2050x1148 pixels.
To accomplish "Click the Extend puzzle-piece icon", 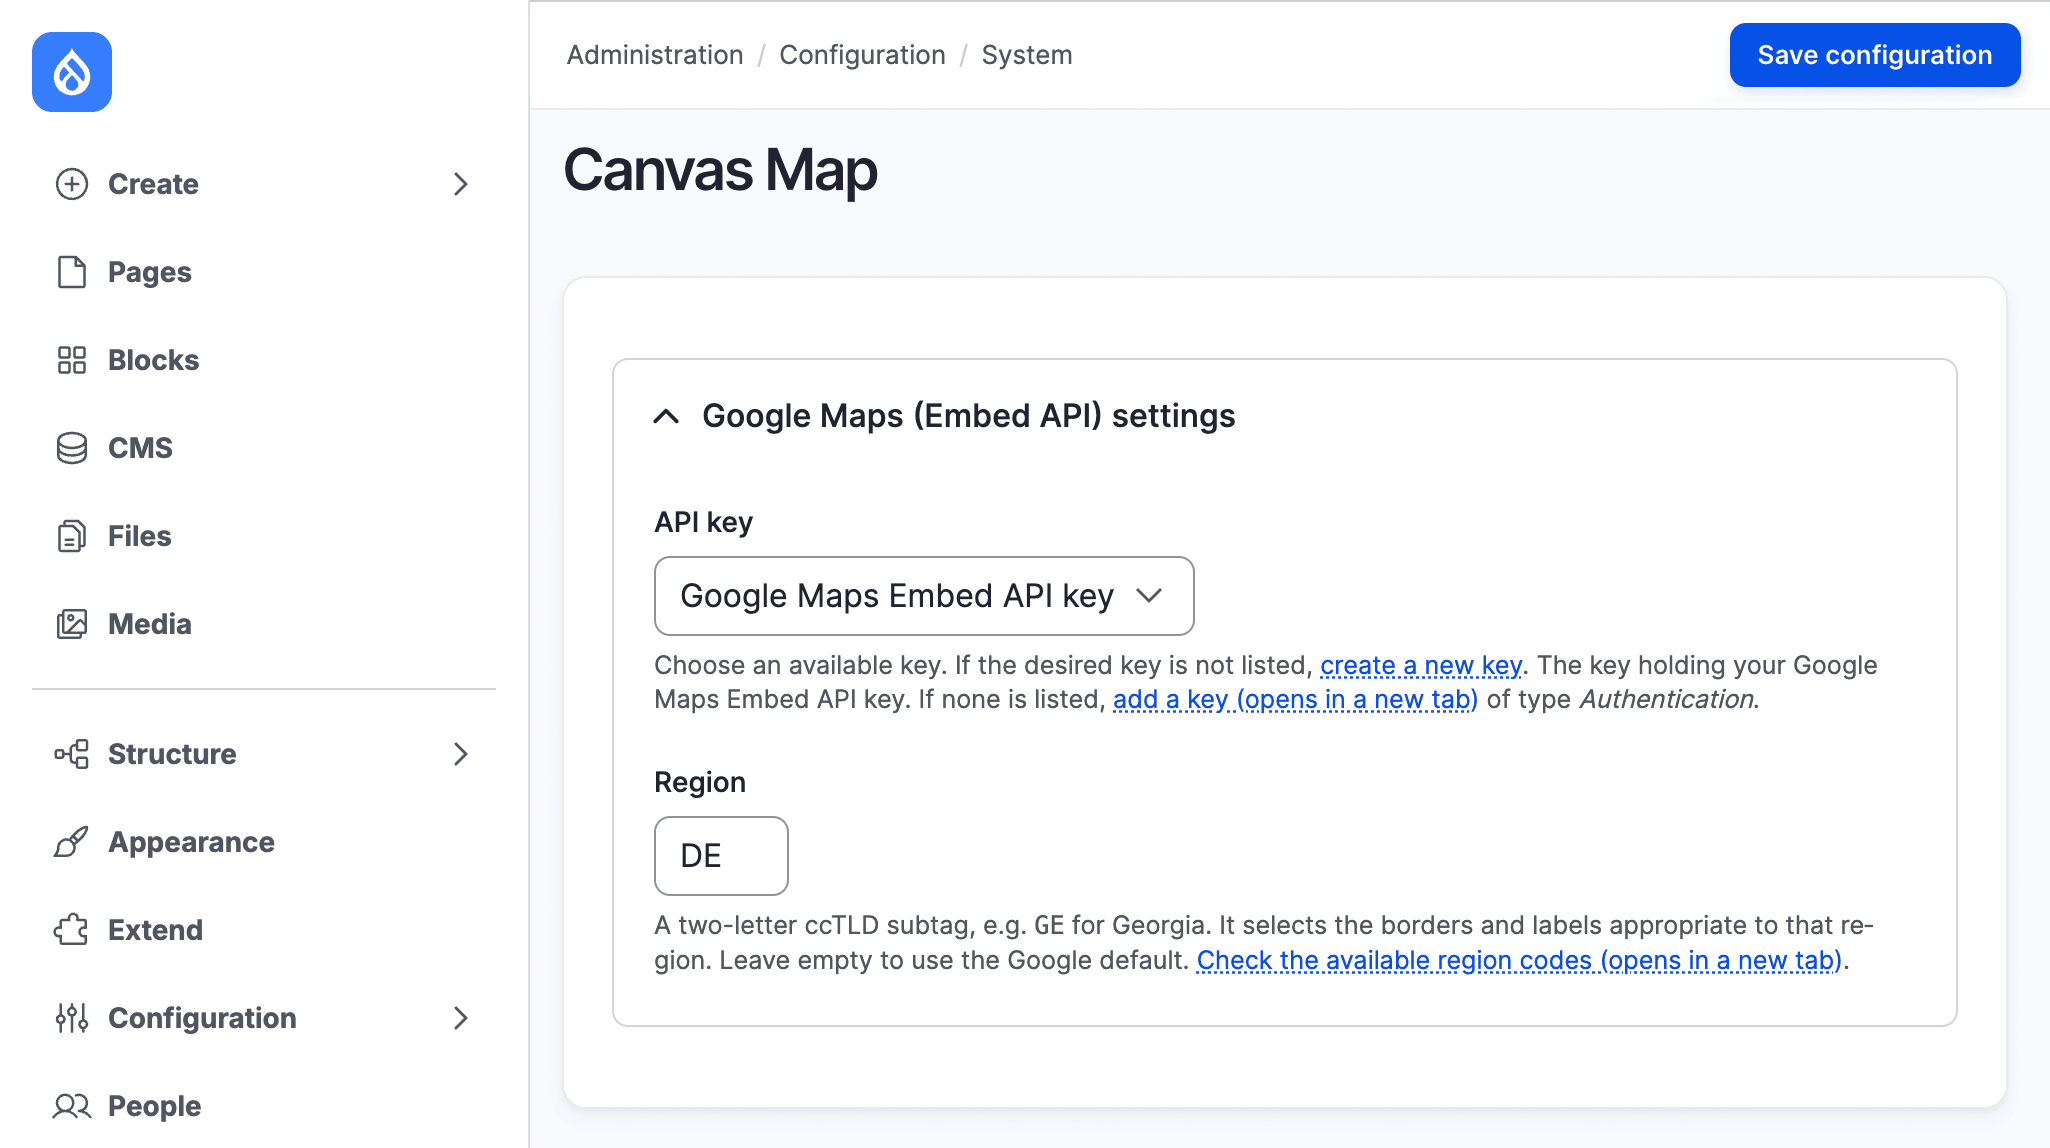I will (72, 930).
